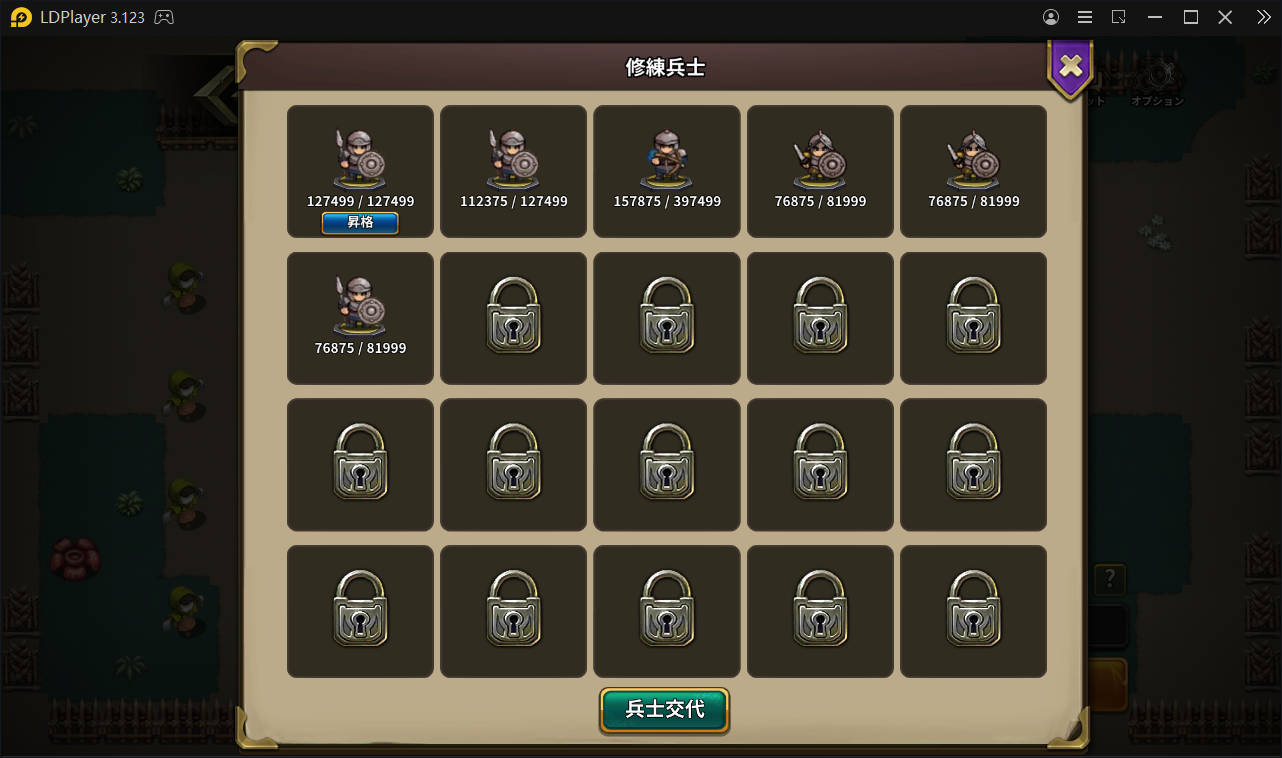The width and height of the screenshot is (1282, 758).
Task: Click the question mark help icon
Action: [x=1109, y=579]
